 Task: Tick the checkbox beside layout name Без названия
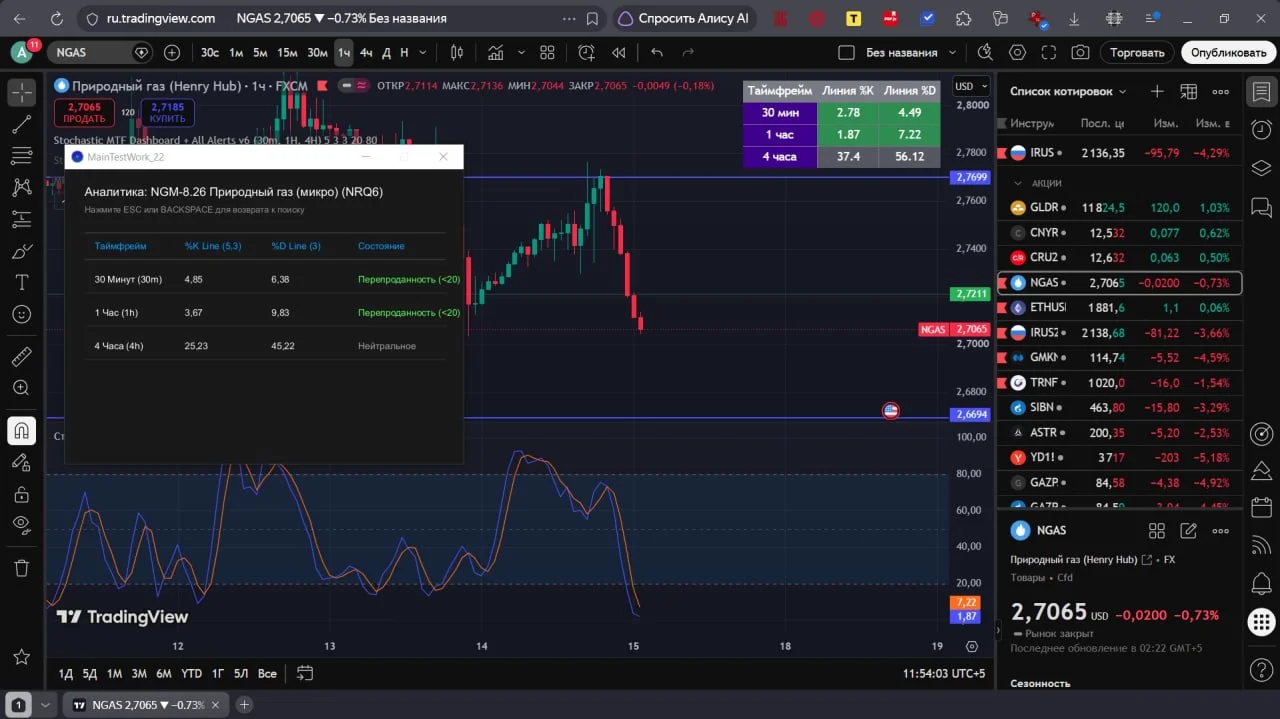click(x=846, y=53)
